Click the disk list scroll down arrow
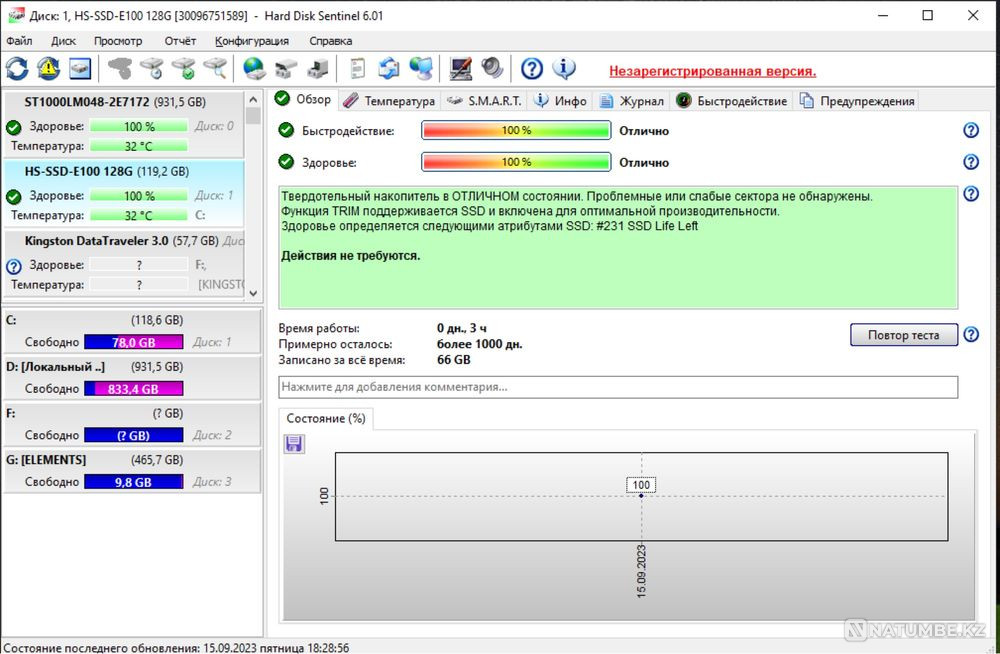The image size is (1000, 654). click(253, 293)
